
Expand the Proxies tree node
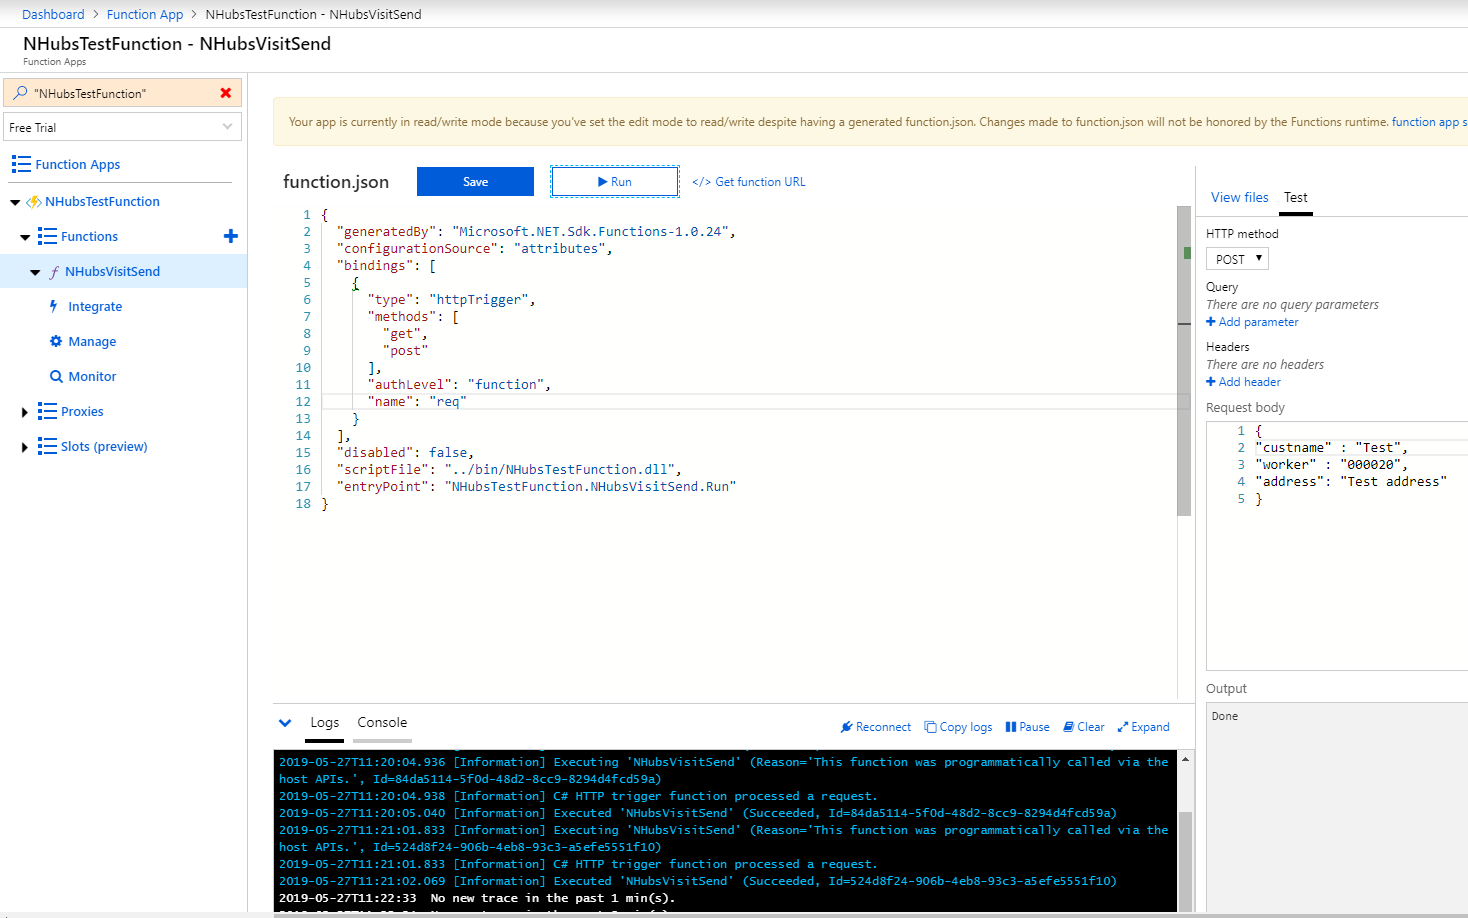click(25, 412)
